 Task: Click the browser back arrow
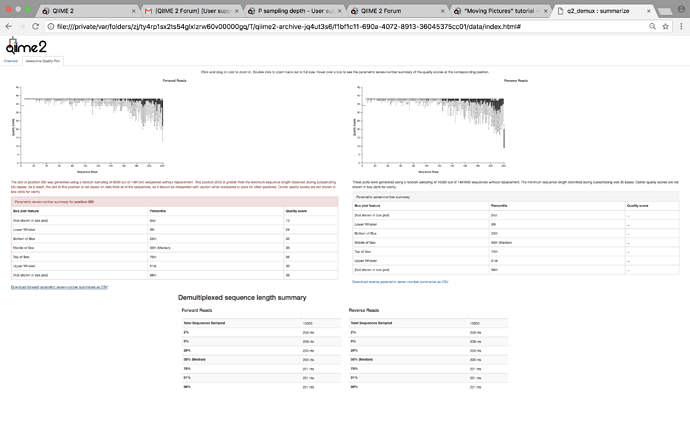[8, 26]
